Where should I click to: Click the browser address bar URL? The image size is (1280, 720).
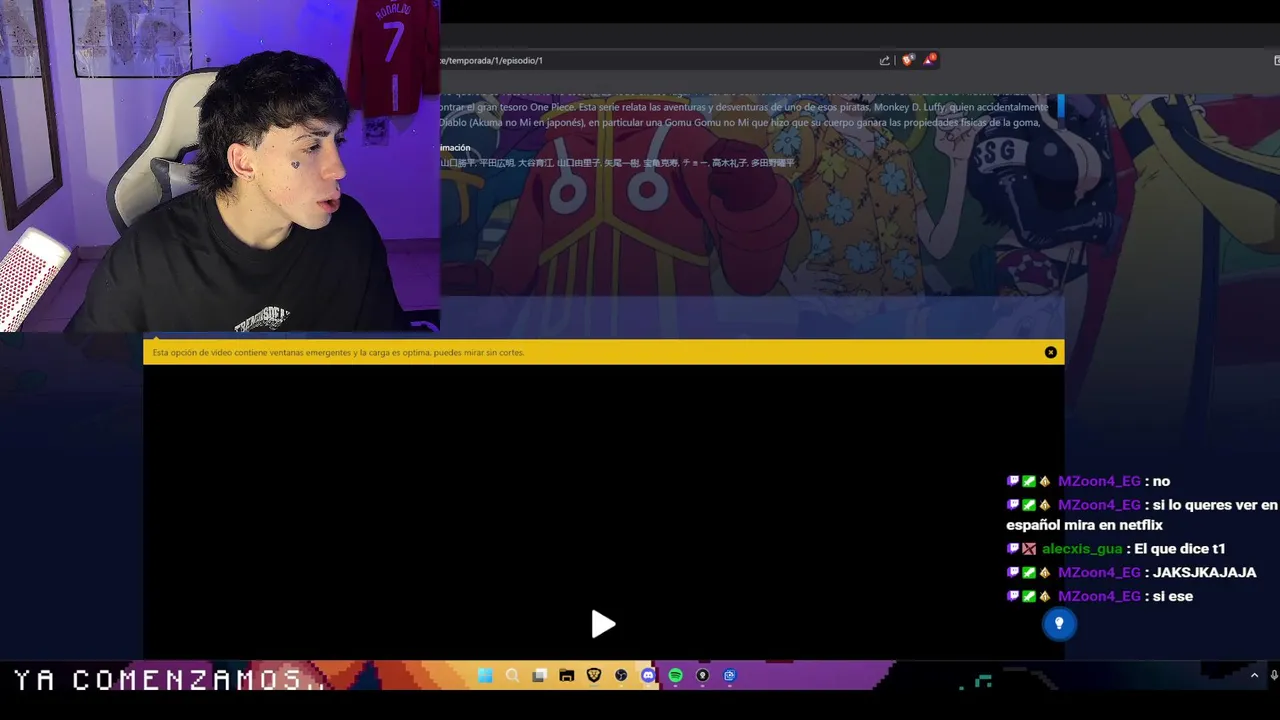[491, 60]
